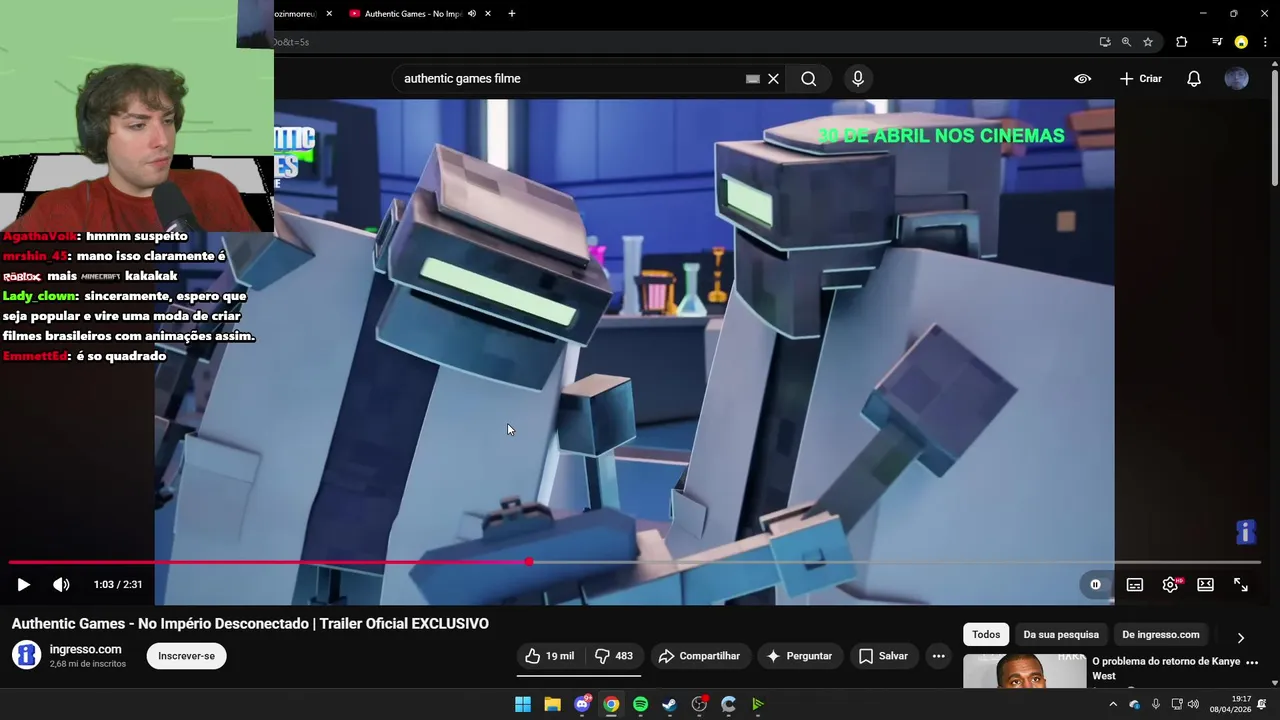Viewport: 1280px width, 720px height.
Task: Open options for Kanye West video suggestion
Action: click(1252, 662)
